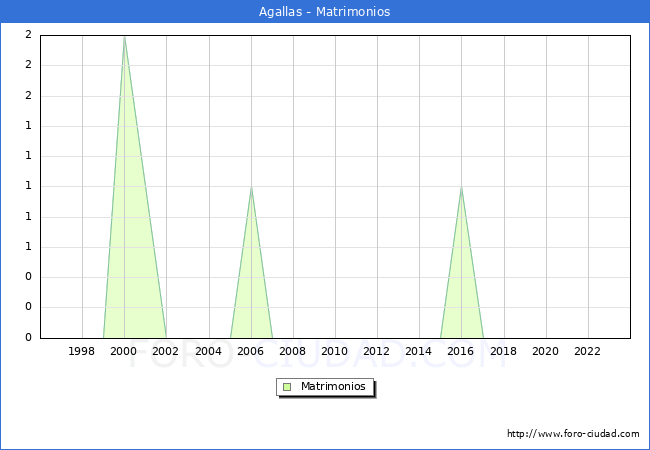This screenshot has height=450, width=650.
Task: Click the 2000 x-axis year label
Action: (124, 351)
